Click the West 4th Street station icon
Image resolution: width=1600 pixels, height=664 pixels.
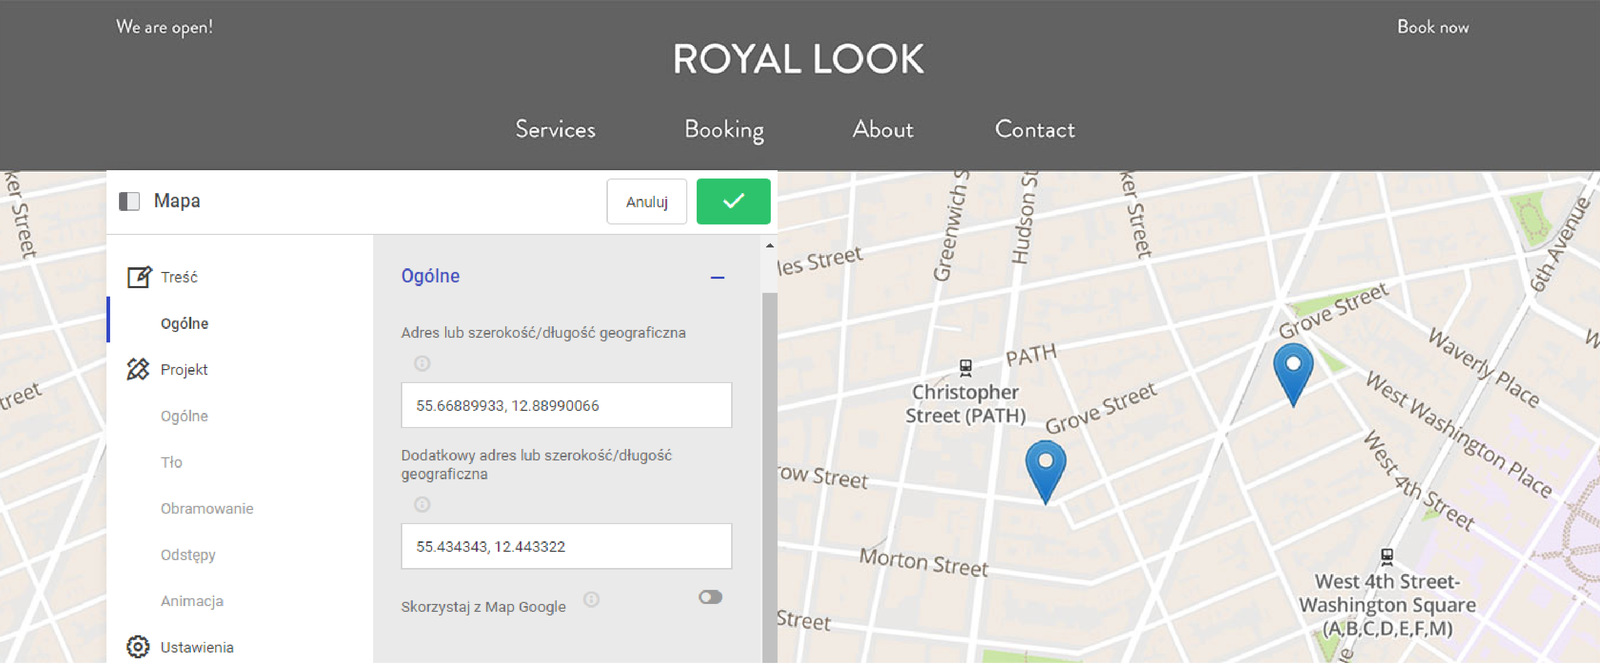coord(1386,557)
